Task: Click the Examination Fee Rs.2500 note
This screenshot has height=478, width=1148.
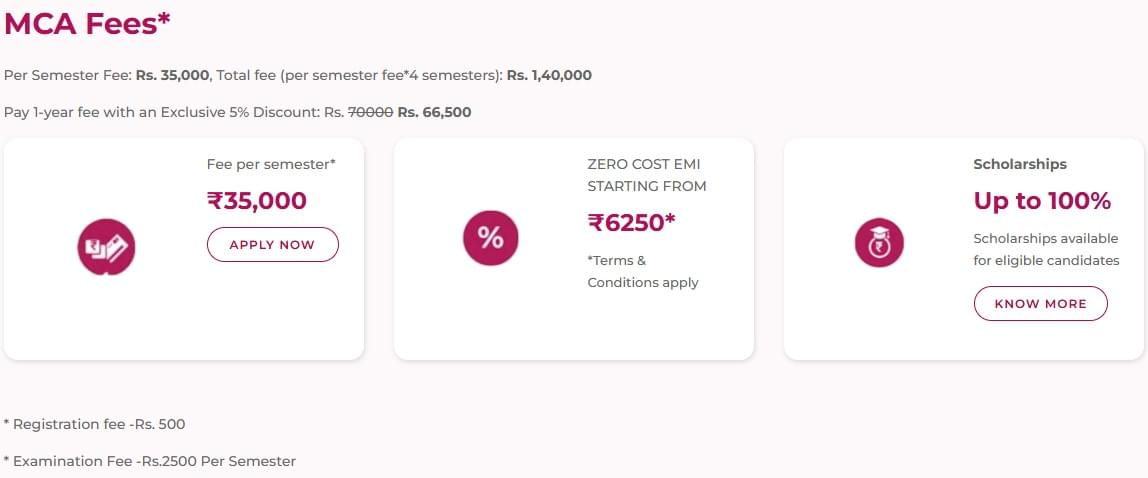Action: (x=150, y=461)
